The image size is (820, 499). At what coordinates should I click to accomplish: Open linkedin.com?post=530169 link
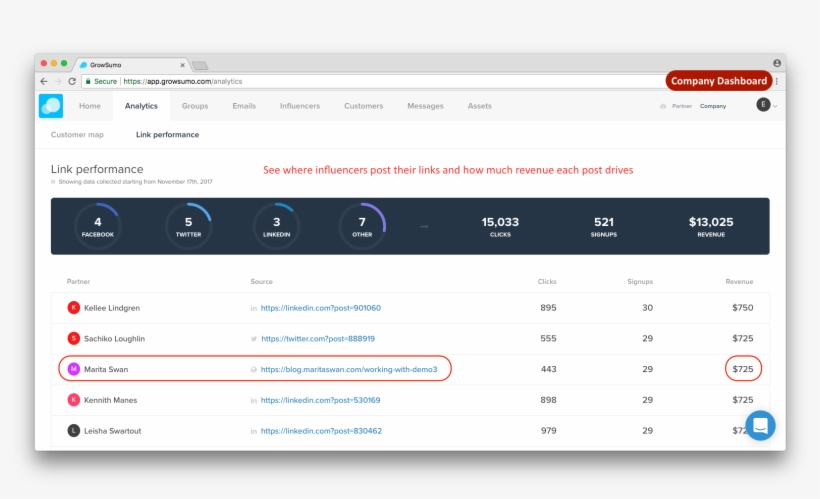tap(321, 400)
